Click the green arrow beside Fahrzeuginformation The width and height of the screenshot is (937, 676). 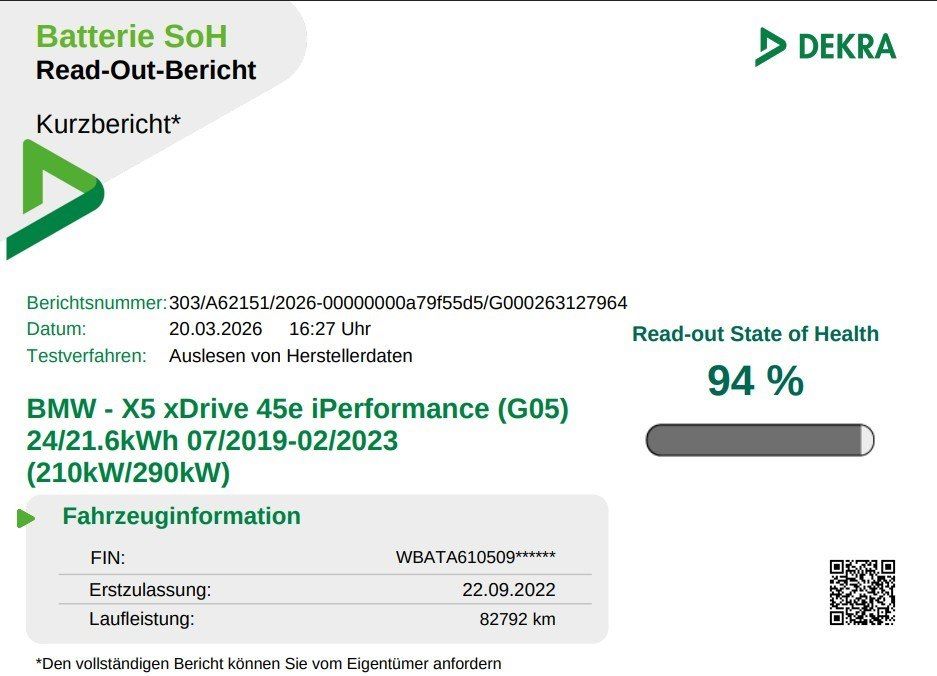click(26, 518)
